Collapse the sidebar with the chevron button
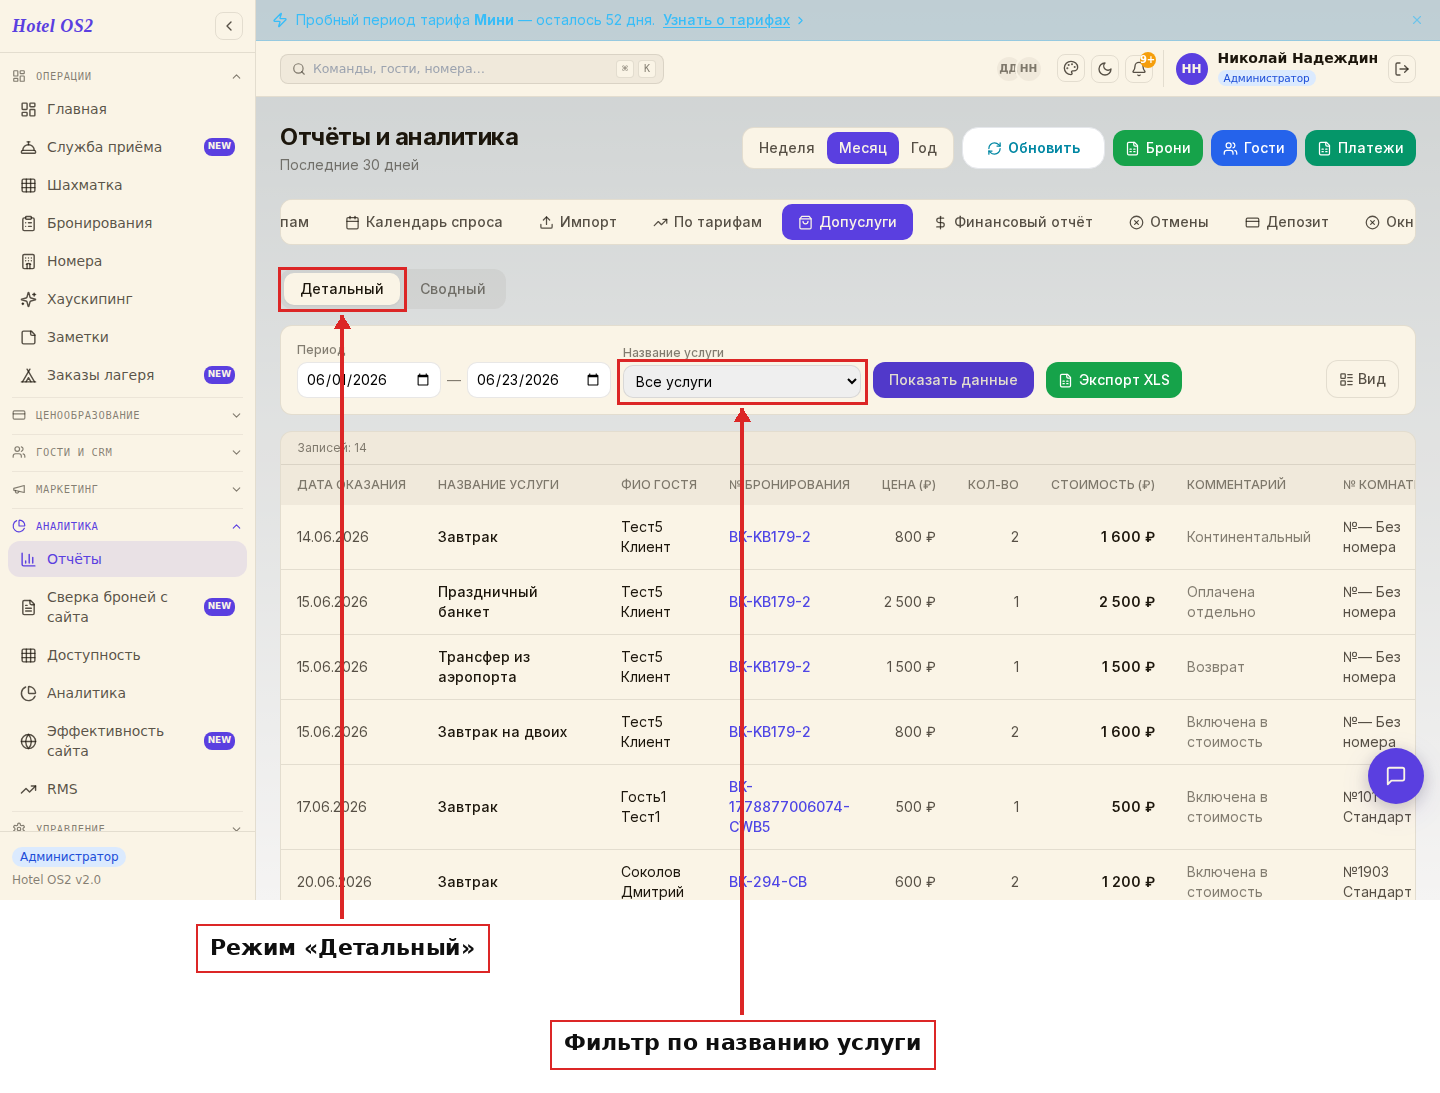The image size is (1440, 1093). [x=229, y=26]
